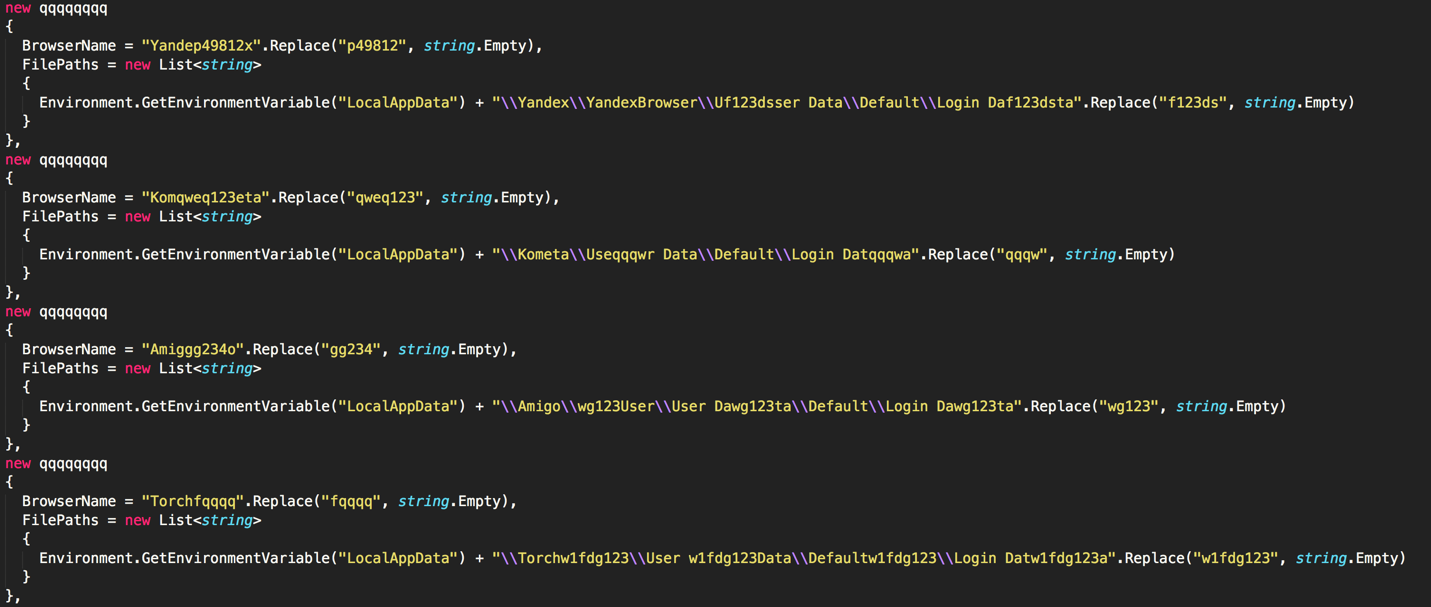Click the "p49812" Replace argument

tap(372, 46)
